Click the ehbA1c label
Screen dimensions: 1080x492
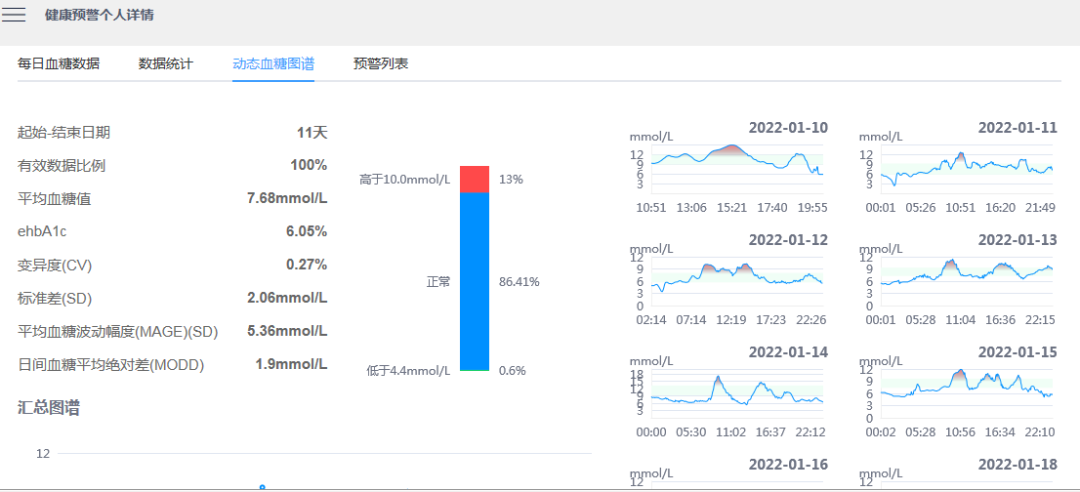[x=42, y=232]
